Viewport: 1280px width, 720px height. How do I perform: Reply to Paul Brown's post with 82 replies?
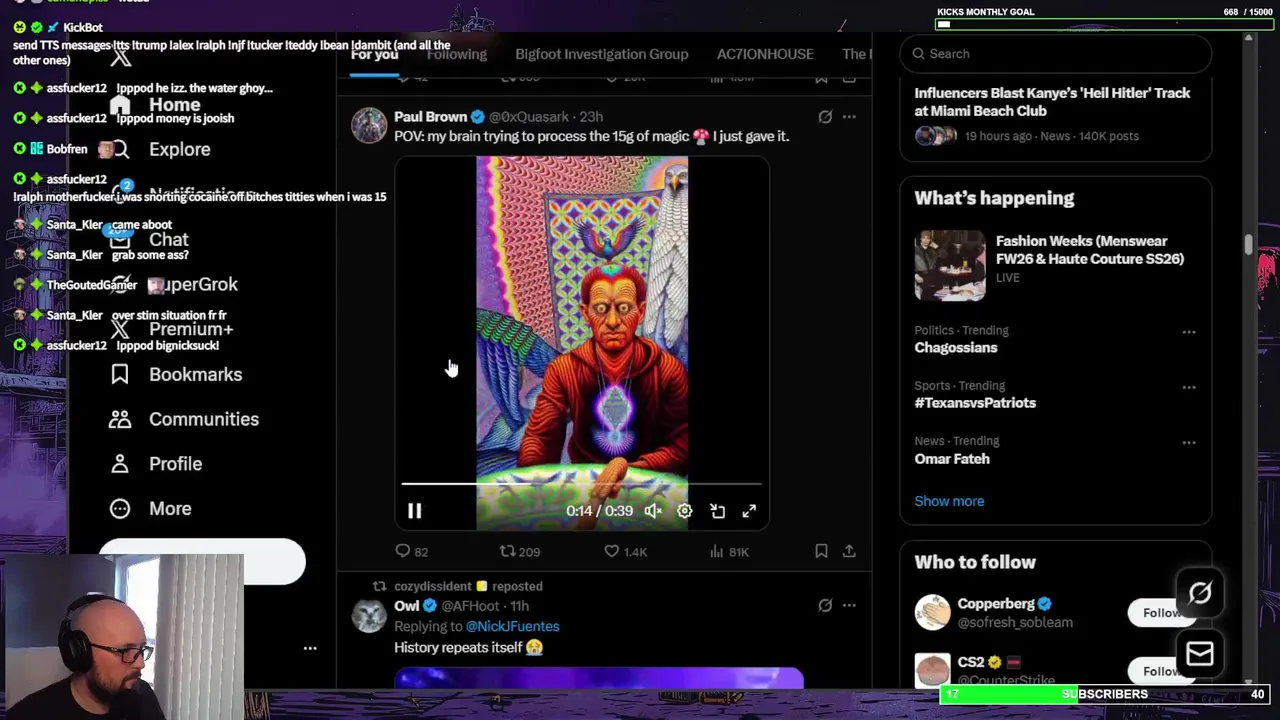point(412,551)
